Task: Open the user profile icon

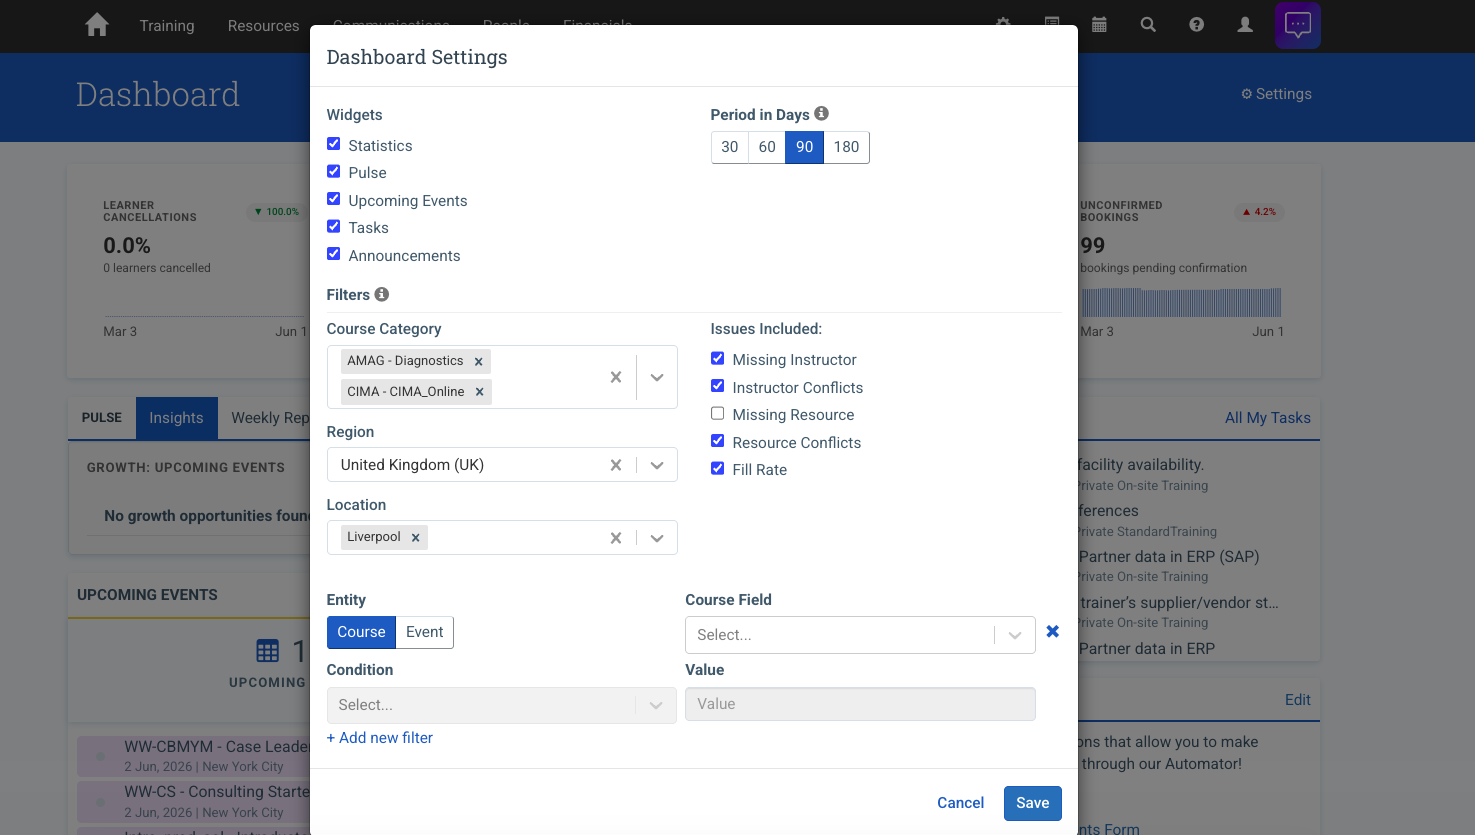Action: pos(1245,25)
